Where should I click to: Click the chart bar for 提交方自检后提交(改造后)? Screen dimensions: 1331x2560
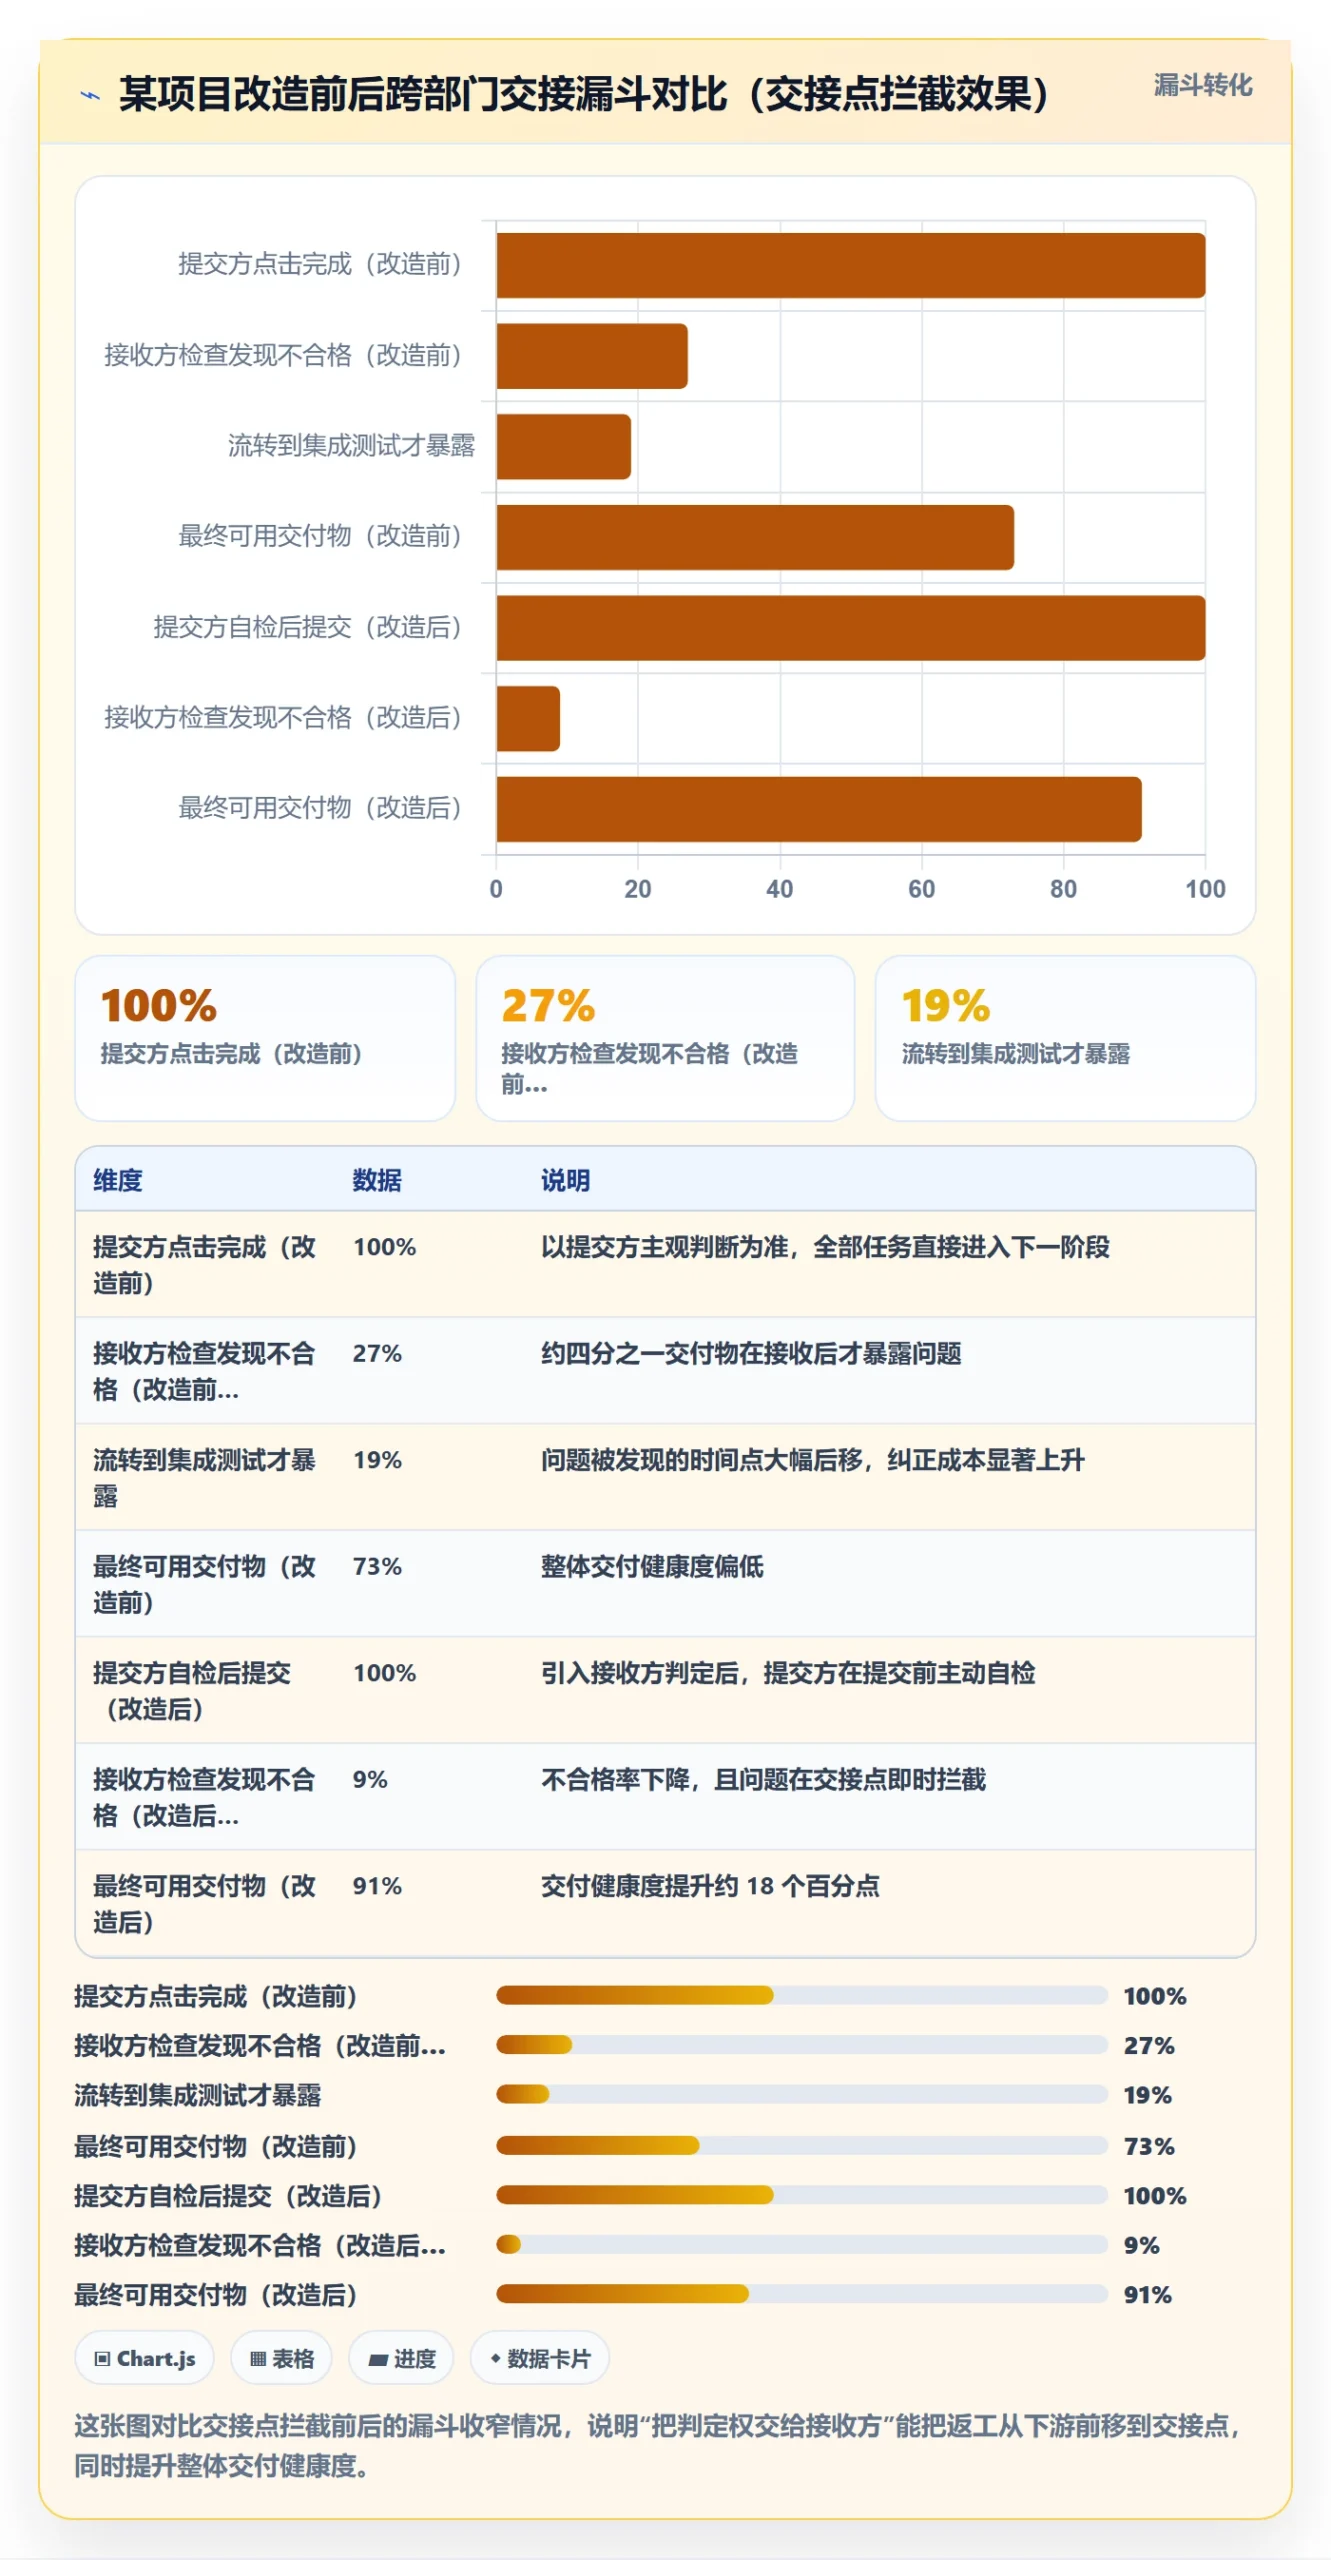pos(850,628)
